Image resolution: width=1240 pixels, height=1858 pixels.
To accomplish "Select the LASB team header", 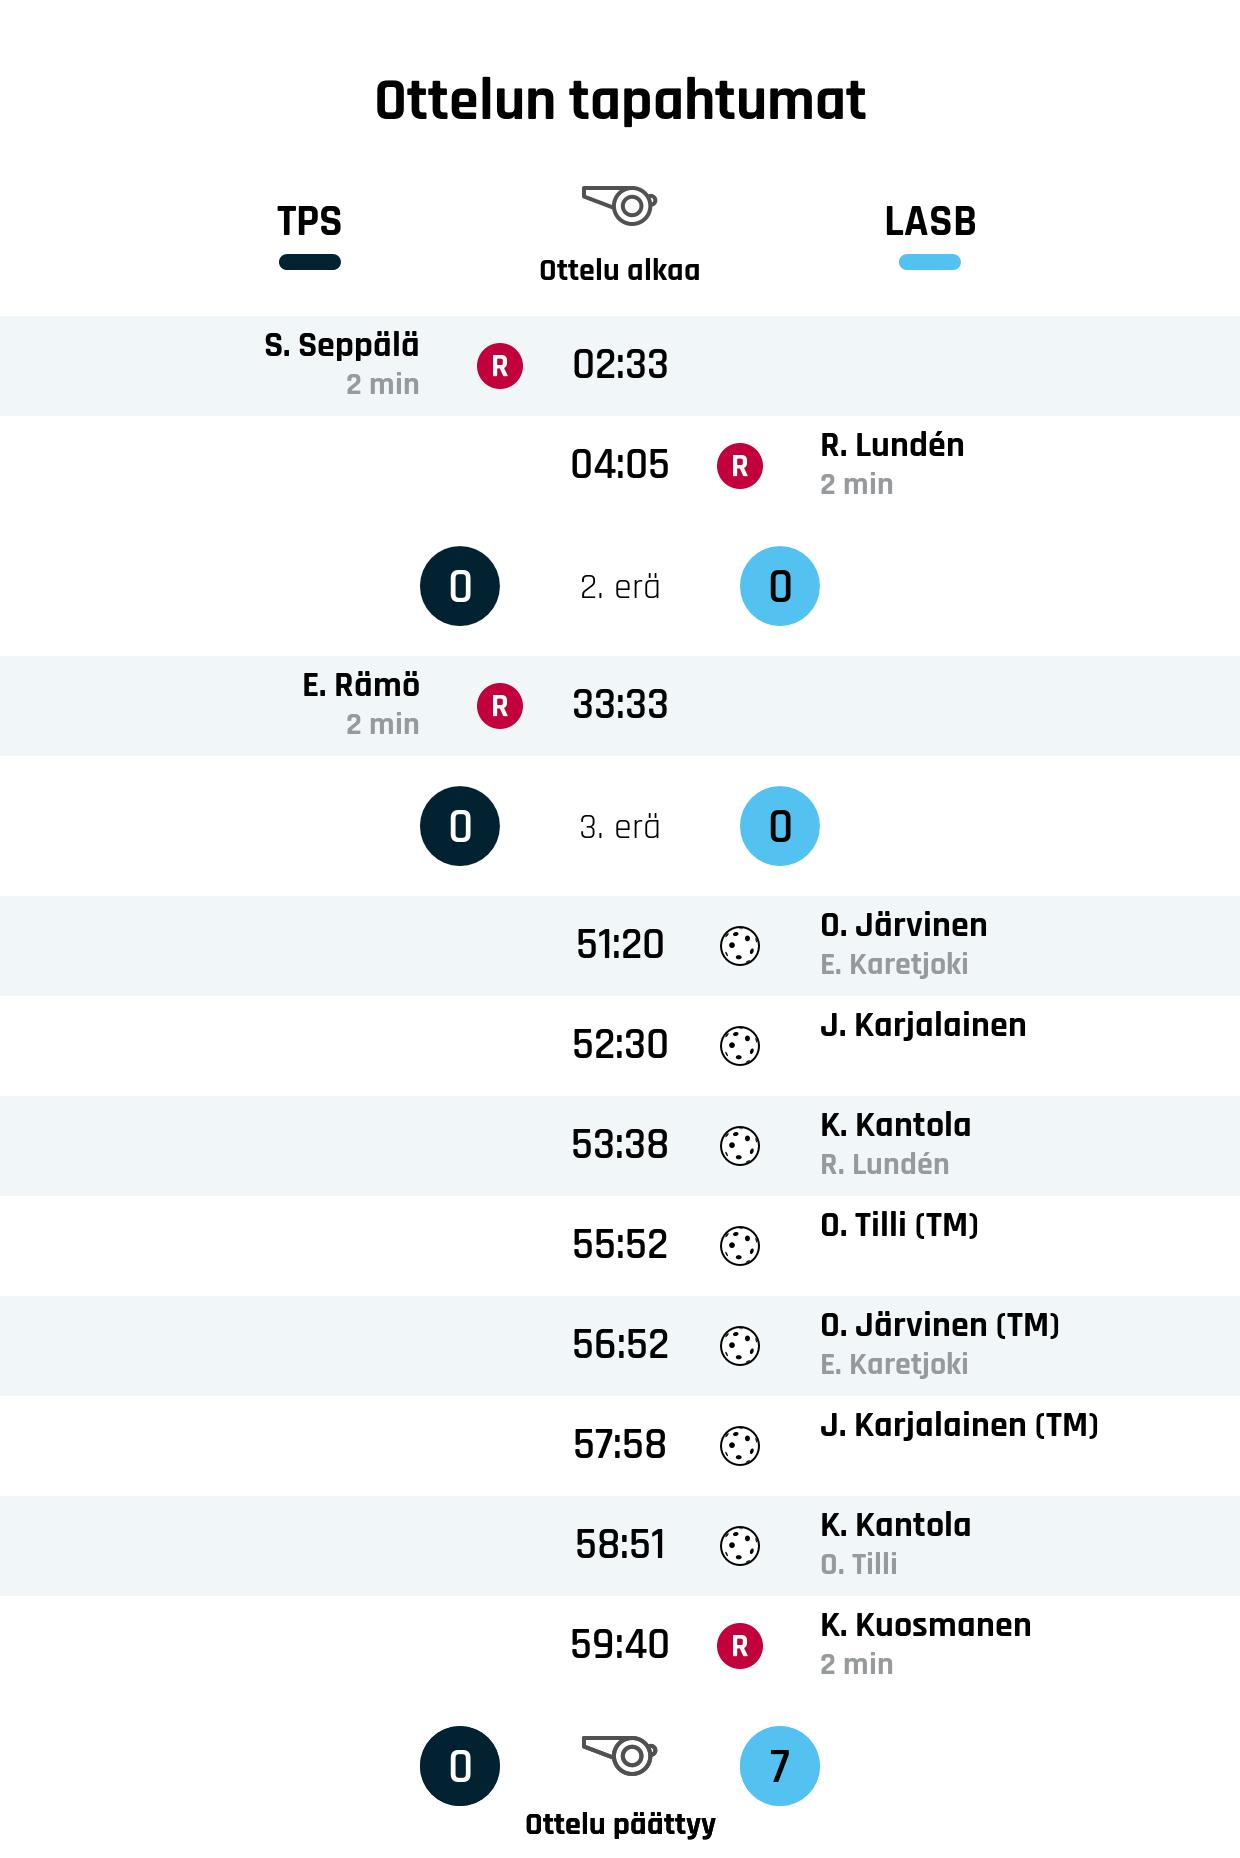I will 930,221.
